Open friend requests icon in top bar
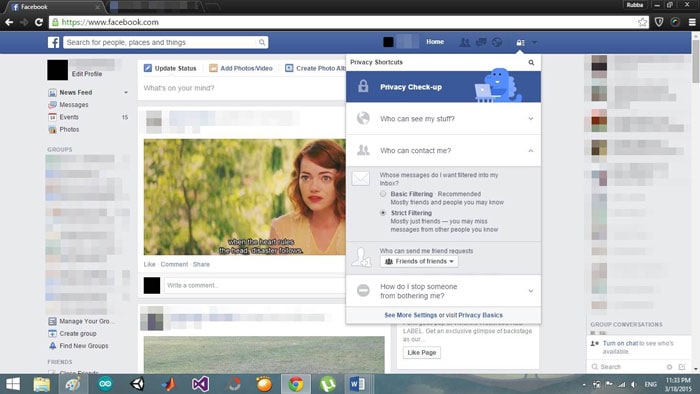The height and width of the screenshot is (394, 700). tap(465, 42)
